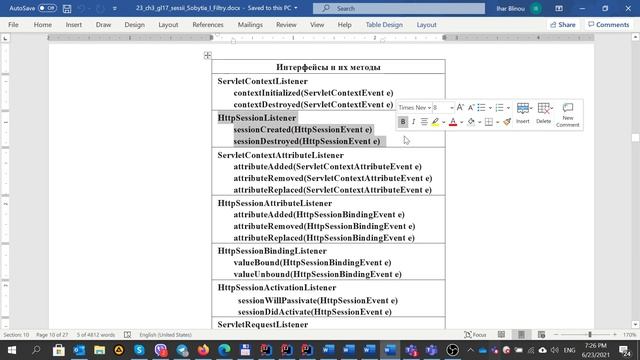Click the Page 10 of 27 indicator

point(52,335)
